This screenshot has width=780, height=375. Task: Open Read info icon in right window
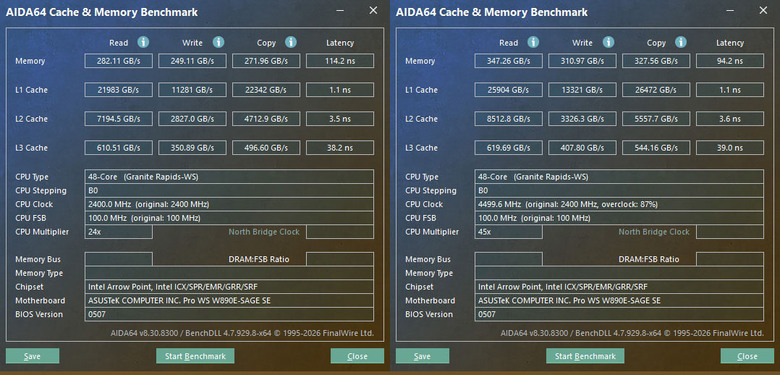533,42
